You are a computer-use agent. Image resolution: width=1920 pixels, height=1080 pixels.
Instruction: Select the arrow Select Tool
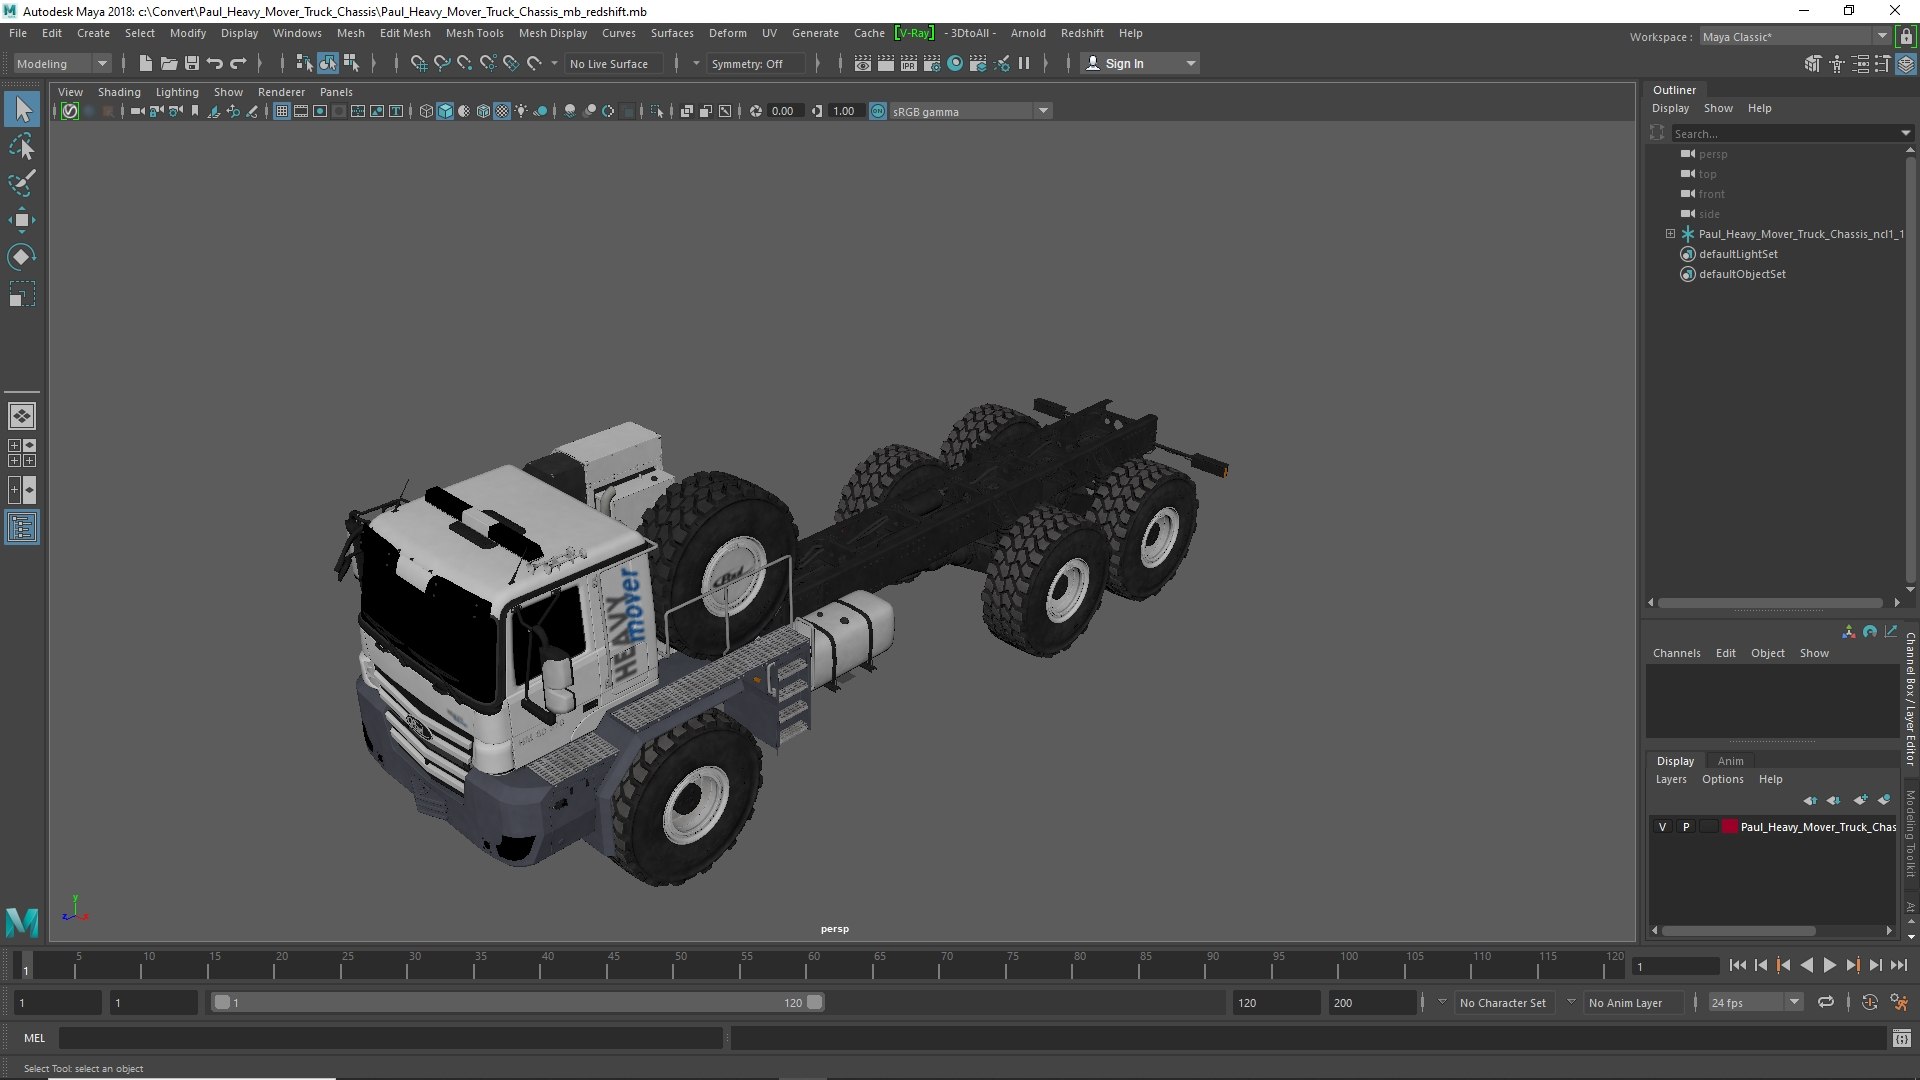pos(22,109)
